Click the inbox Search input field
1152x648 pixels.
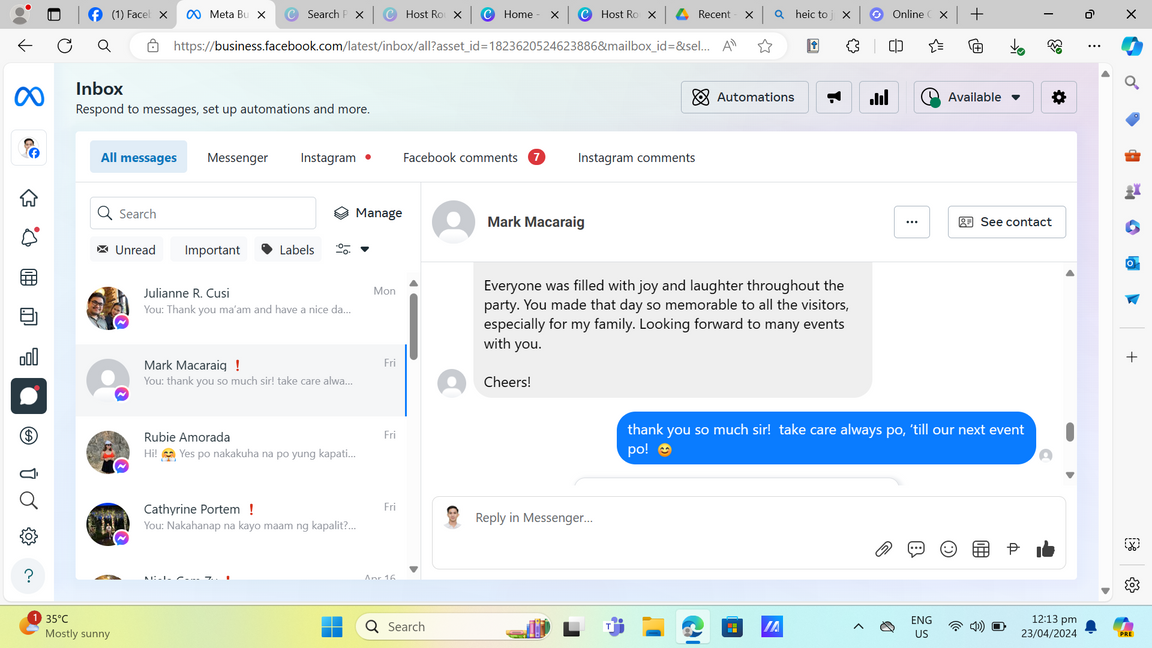pyautogui.click(x=204, y=214)
